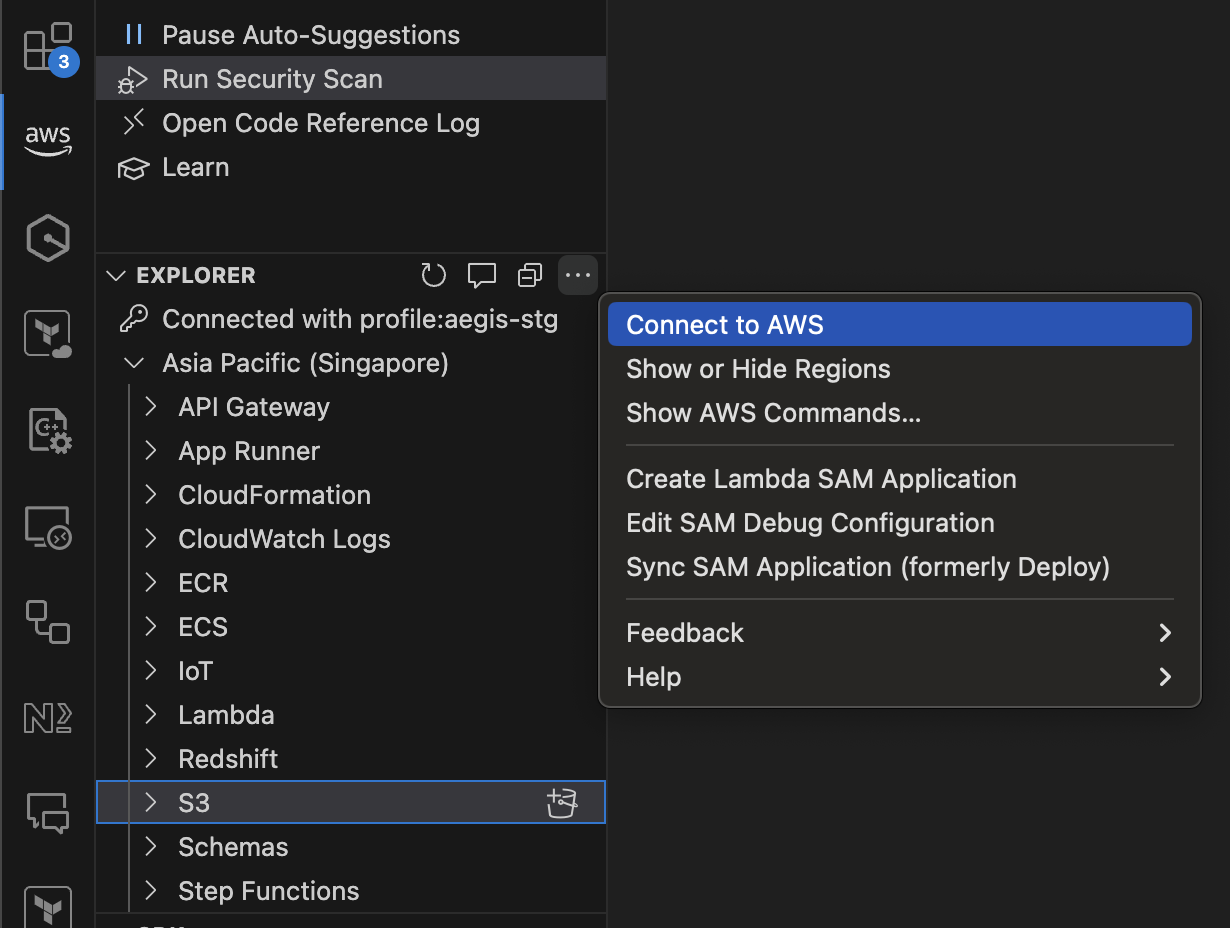Open the Extensions view in activity bar

47,47
